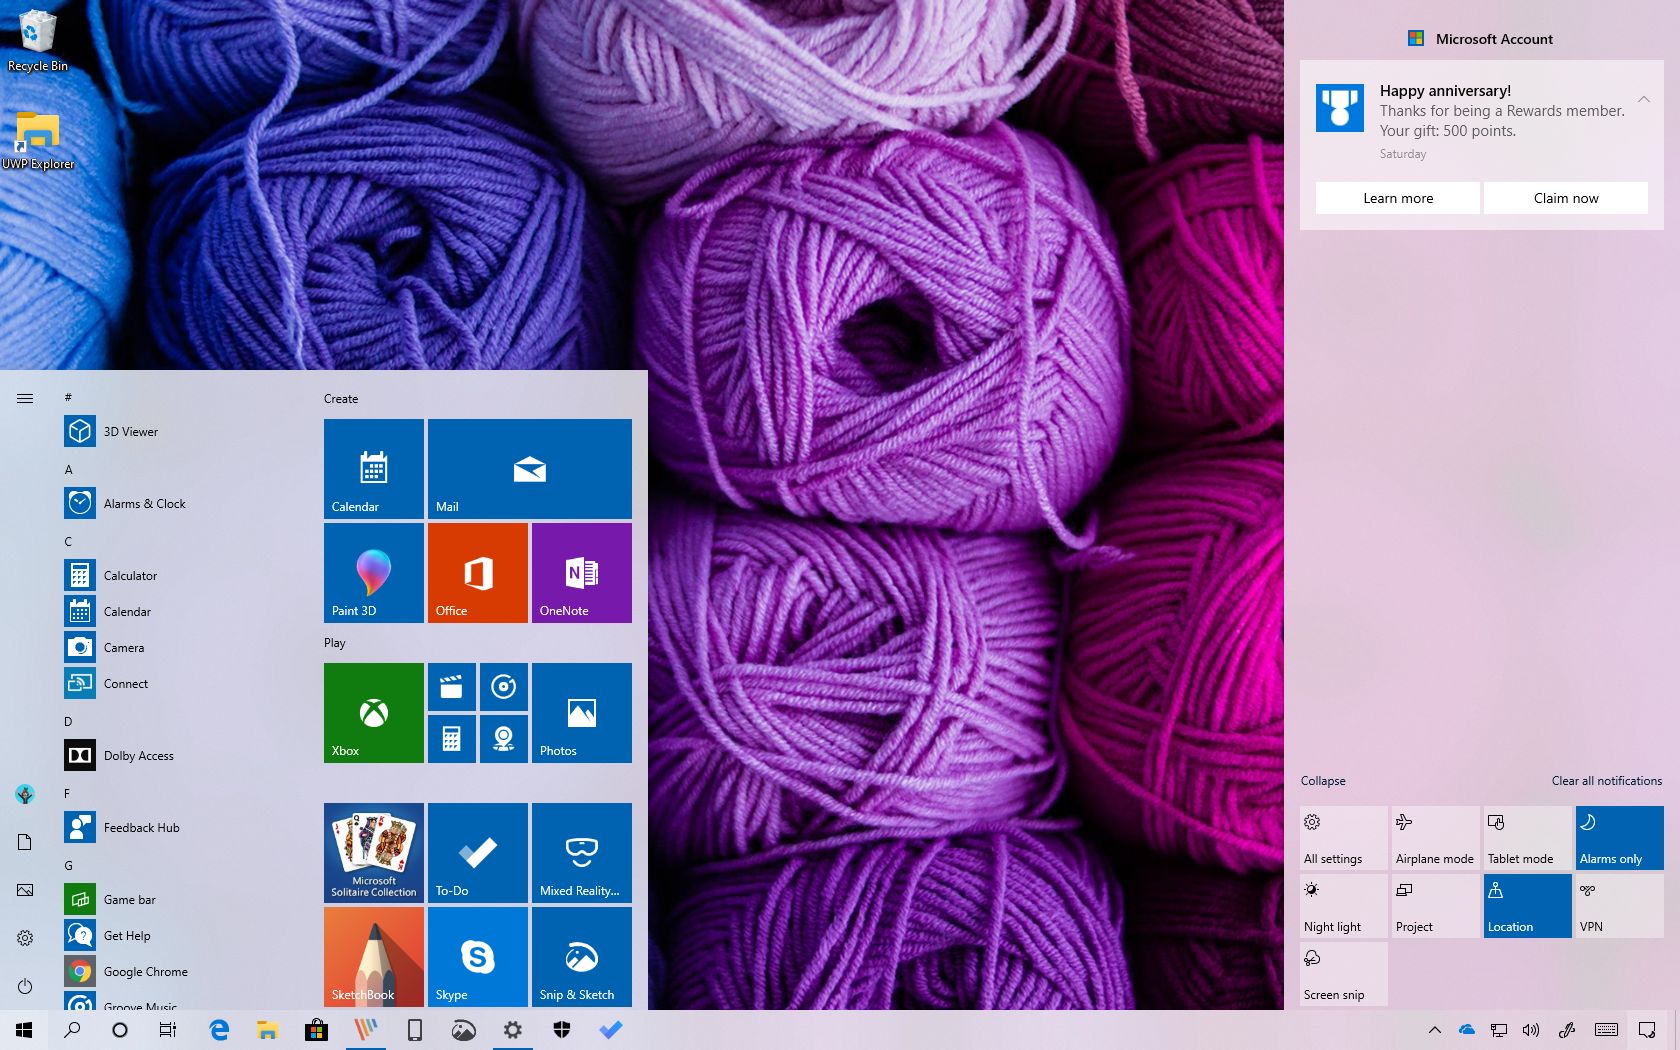Open Microsoft Store from the taskbar
Image resolution: width=1680 pixels, height=1050 pixels.
(x=316, y=1029)
